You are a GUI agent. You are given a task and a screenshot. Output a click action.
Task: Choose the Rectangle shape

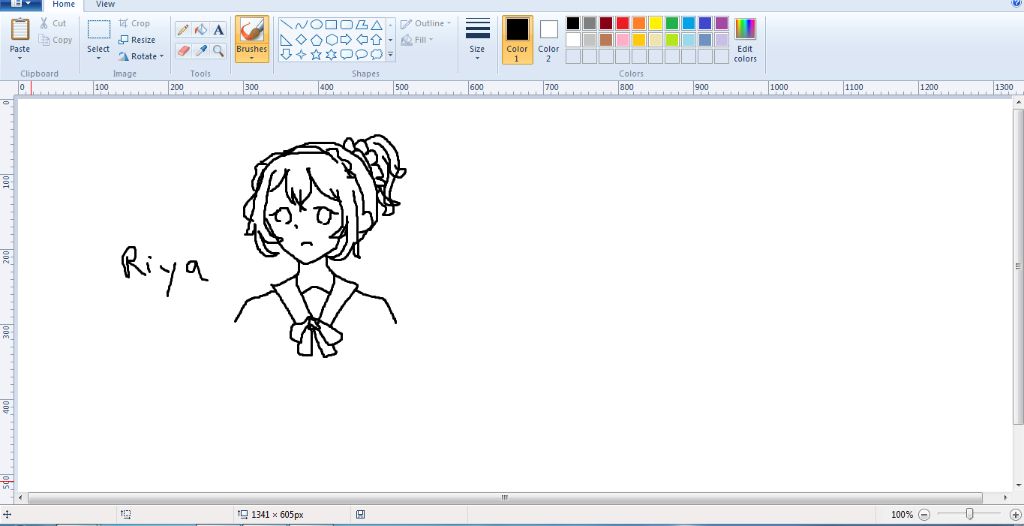tap(331, 25)
